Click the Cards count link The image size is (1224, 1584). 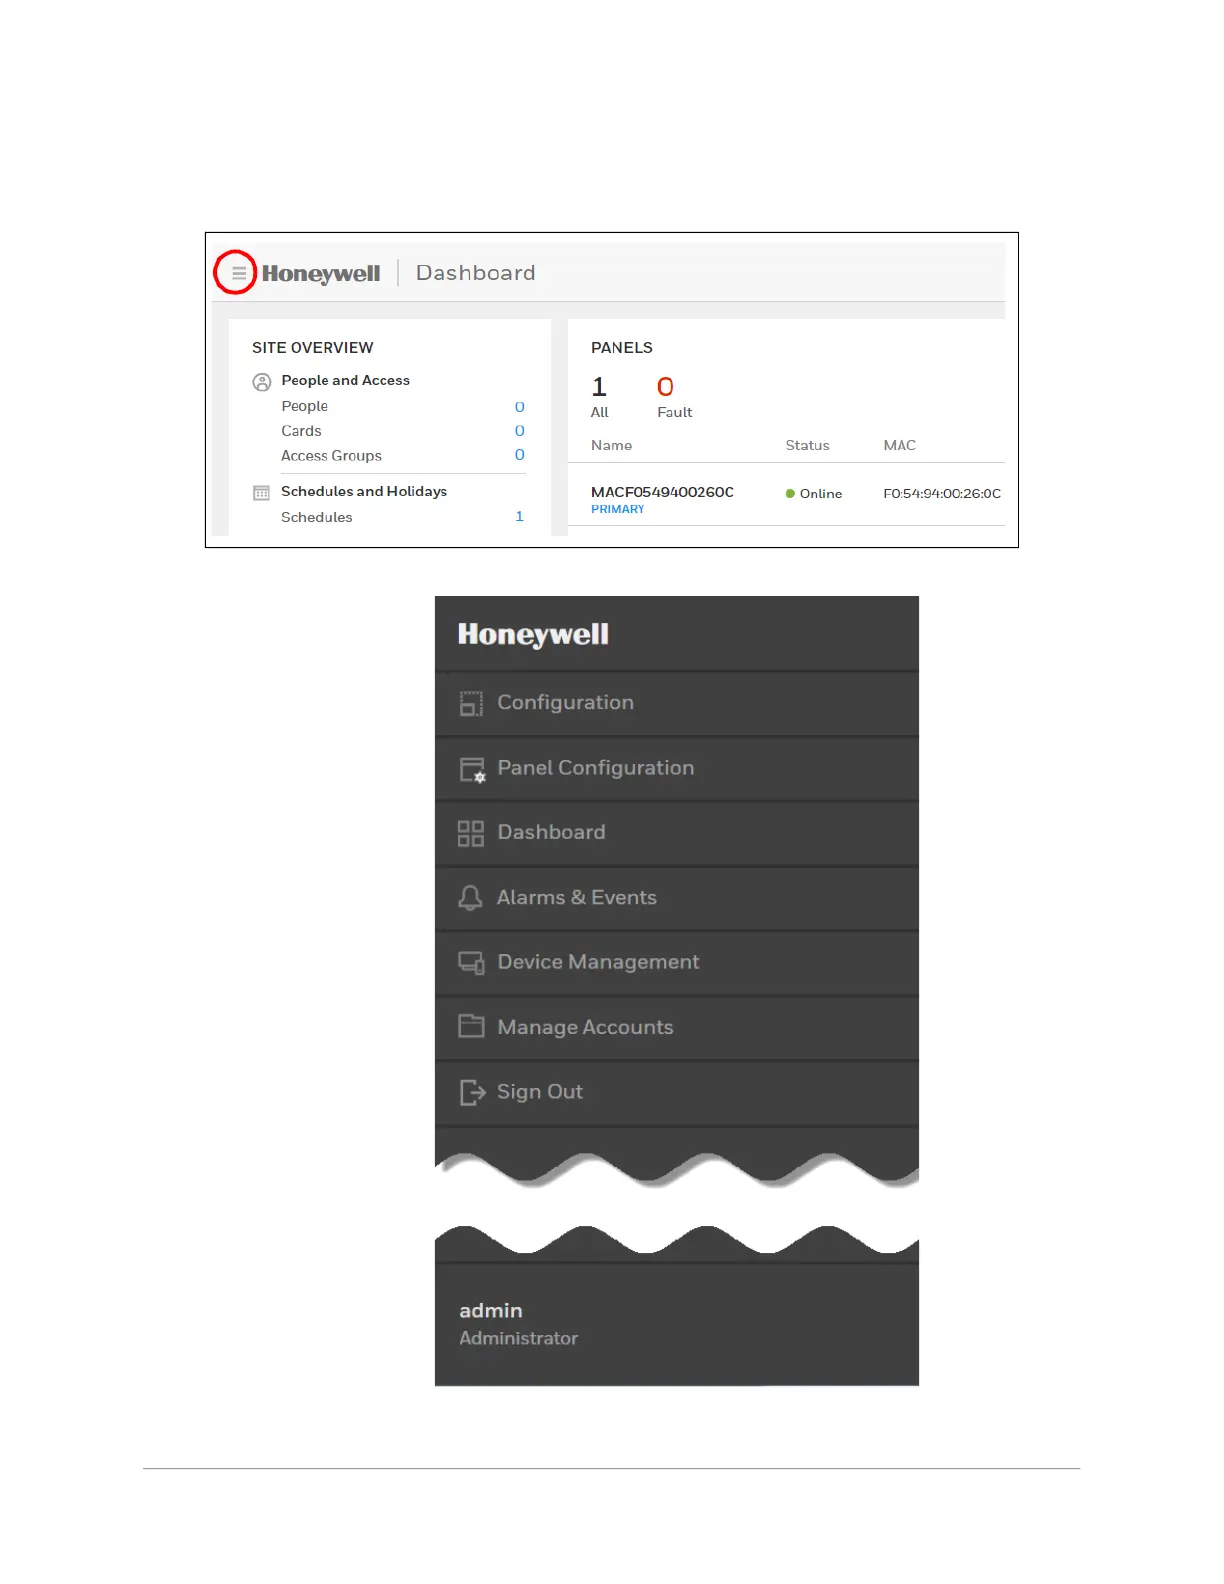click(520, 431)
